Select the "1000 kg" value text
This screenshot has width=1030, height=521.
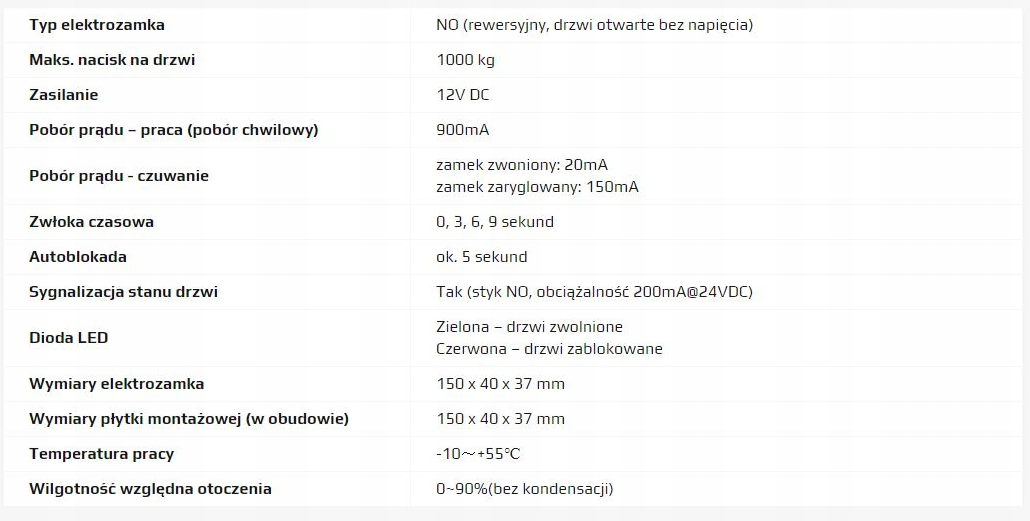point(465,60)
